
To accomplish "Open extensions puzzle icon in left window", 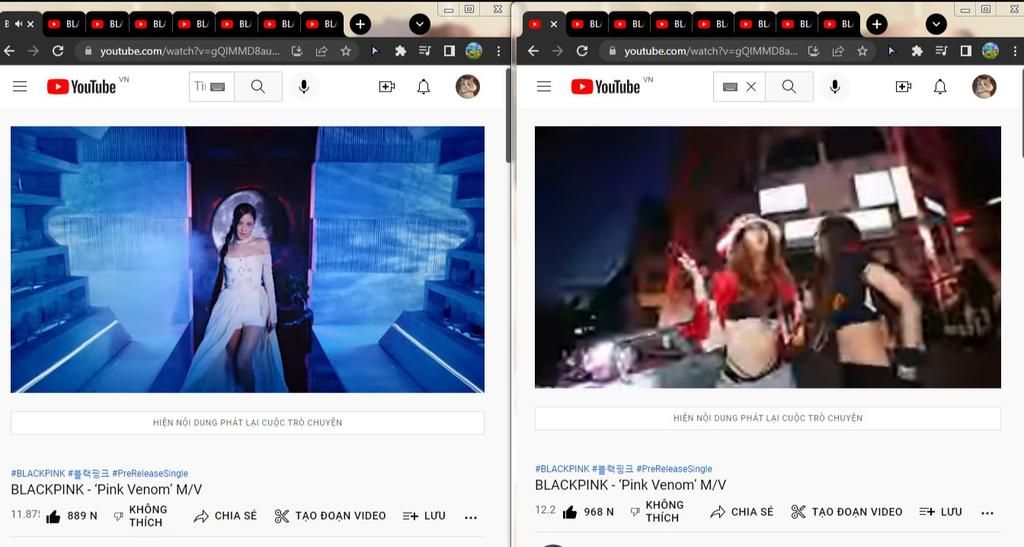I will tap(400, 50).
